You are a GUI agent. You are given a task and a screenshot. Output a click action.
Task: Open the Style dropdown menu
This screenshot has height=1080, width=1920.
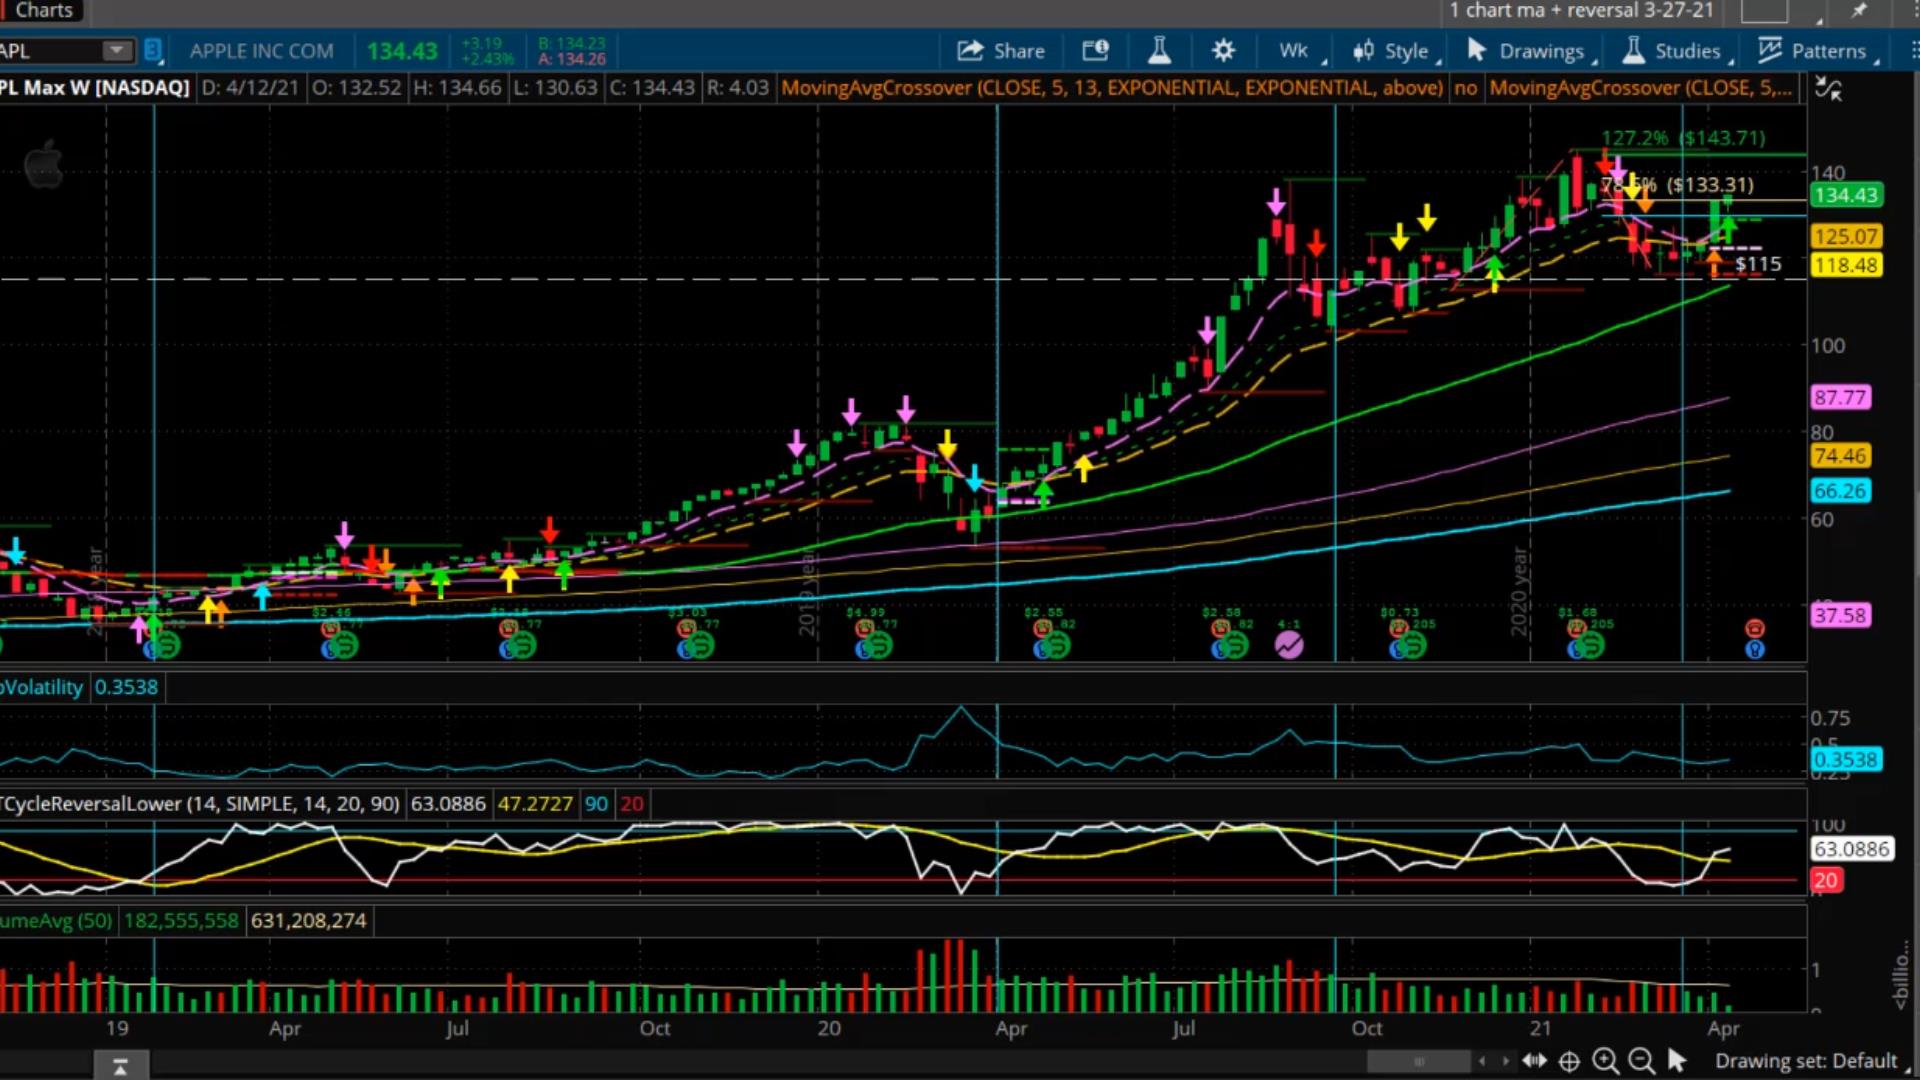pos(1396,51)
